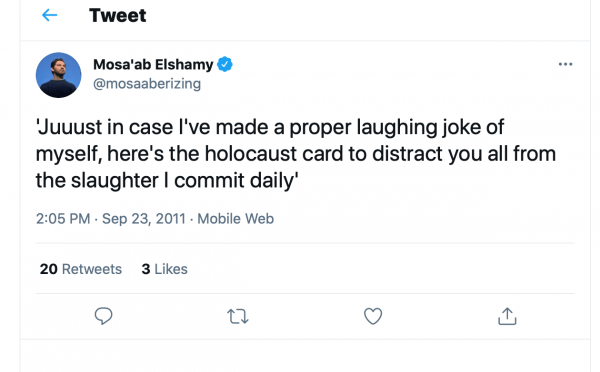Open the three-dot more options menu
The width and height of the screenshot is (600, 372).
pos(565,64)
